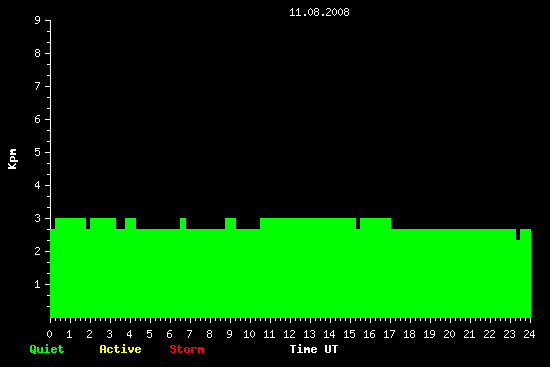Click the 18 hour tick label
This screenshot has height=367, width=550.
coord(409,334)
